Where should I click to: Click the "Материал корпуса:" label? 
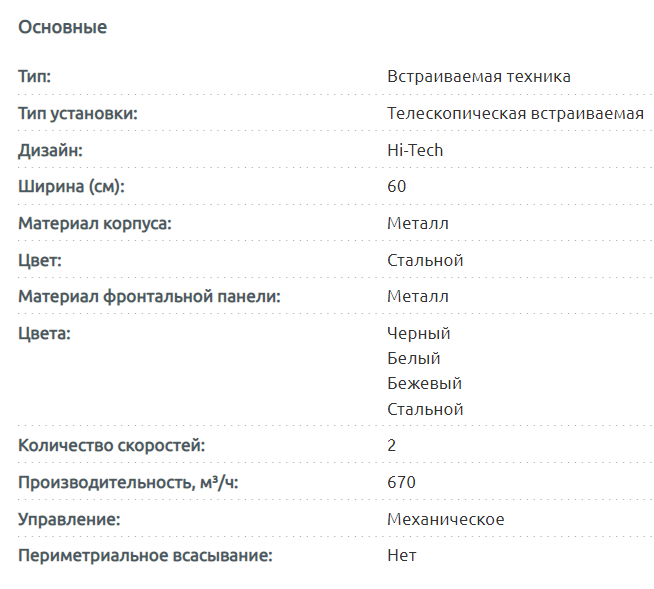95,223
